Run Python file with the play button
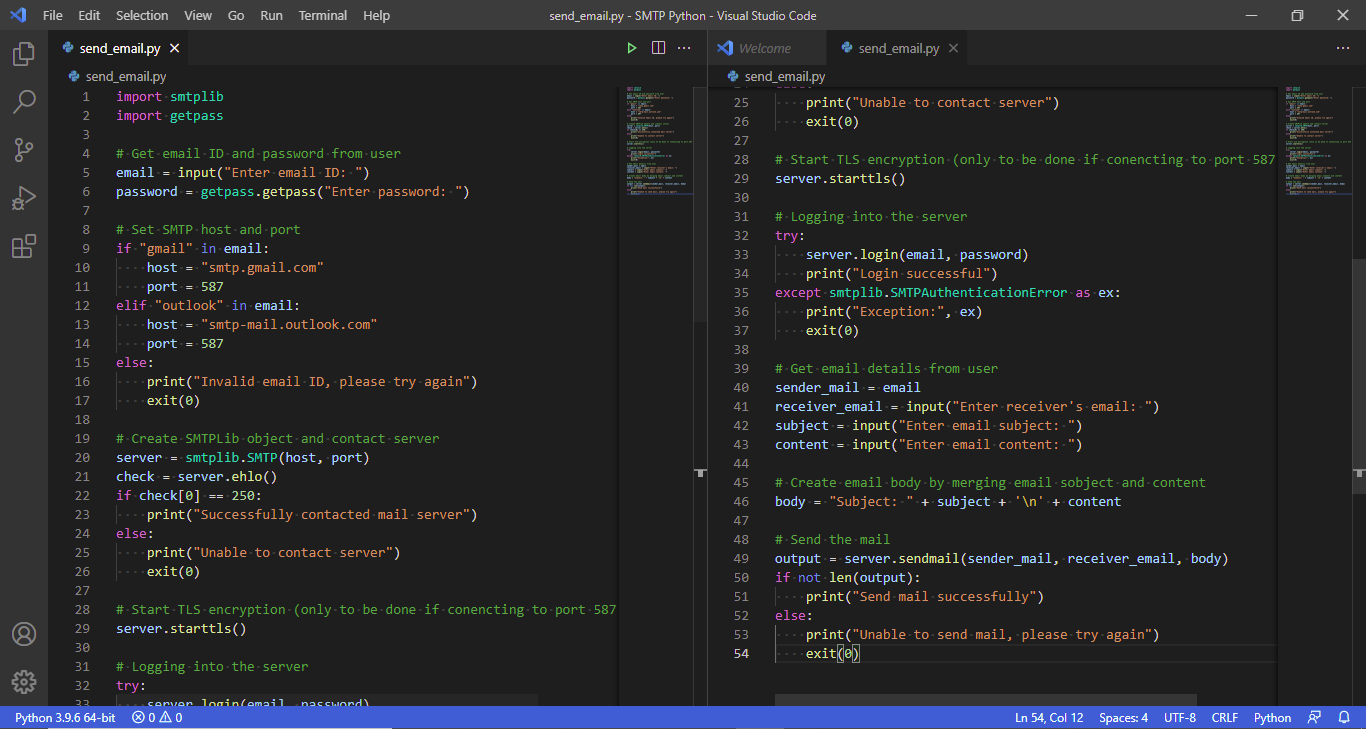 point(631,48)
